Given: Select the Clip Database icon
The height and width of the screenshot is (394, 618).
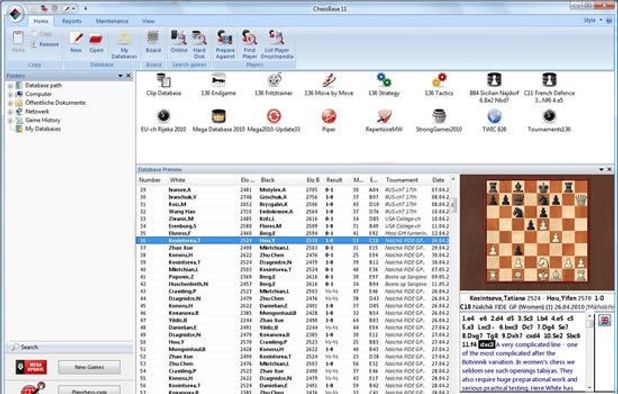Looking at the screenshot, I should click(164, 85).
